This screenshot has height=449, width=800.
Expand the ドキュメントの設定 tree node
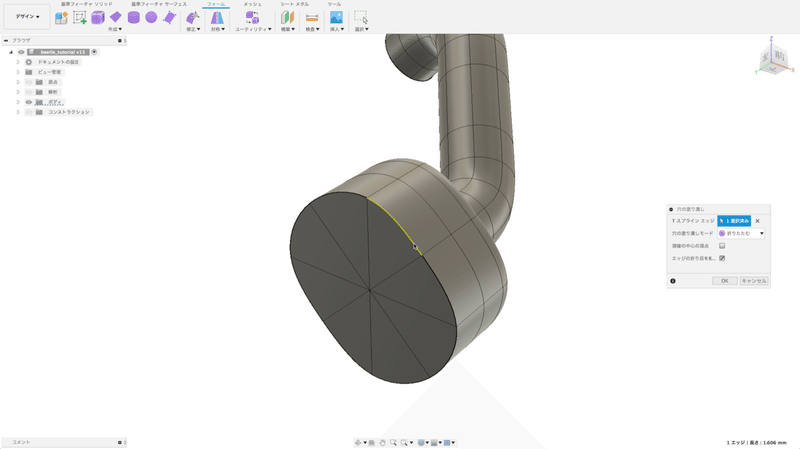(18, 62)
